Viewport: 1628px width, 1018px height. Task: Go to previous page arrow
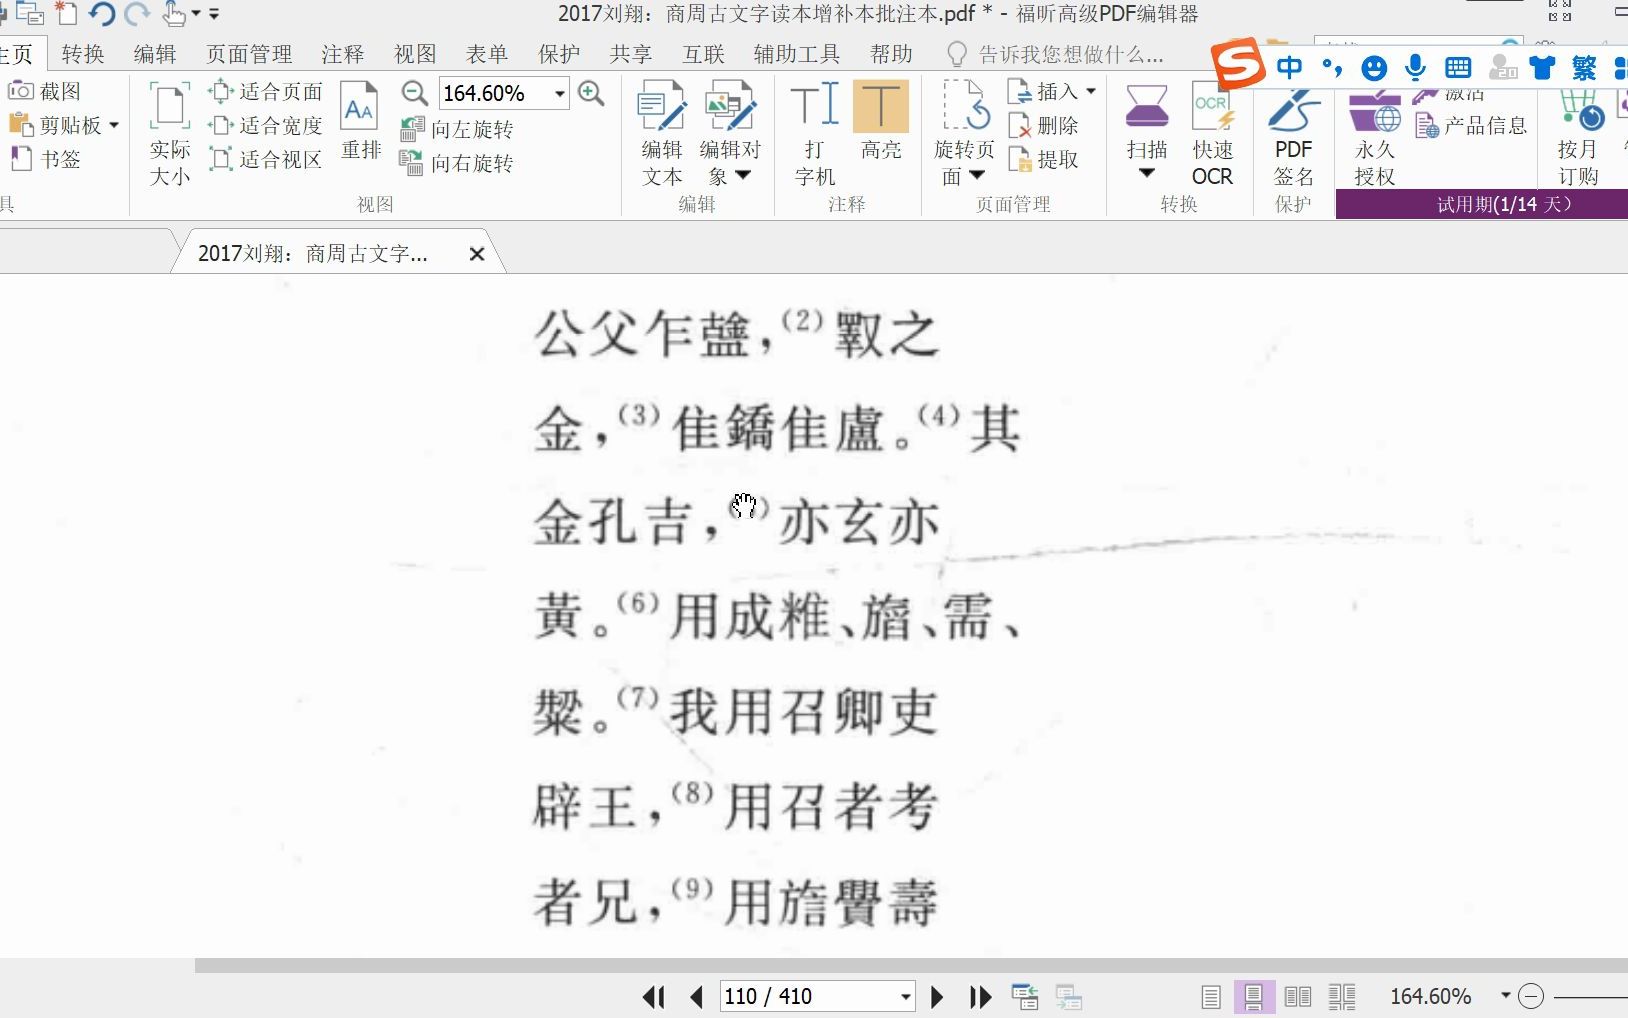pos(697,997)
